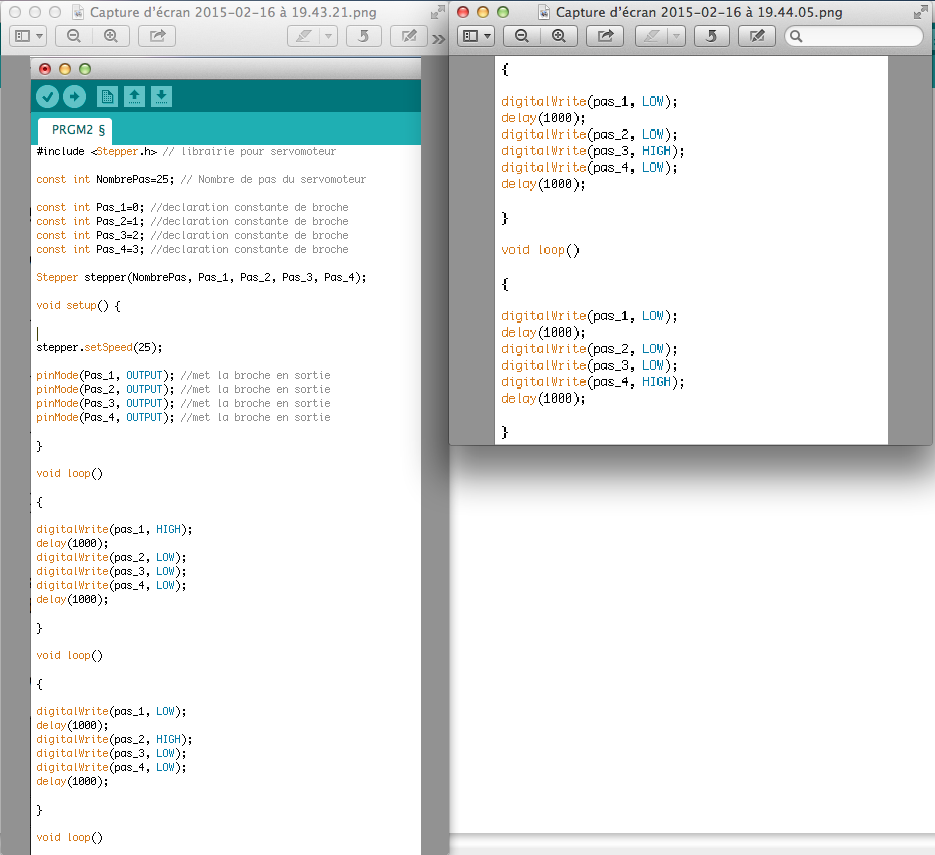
Task: Zoom in on the right Preview window
Action: pyautogui.click(x=558, y=36)
